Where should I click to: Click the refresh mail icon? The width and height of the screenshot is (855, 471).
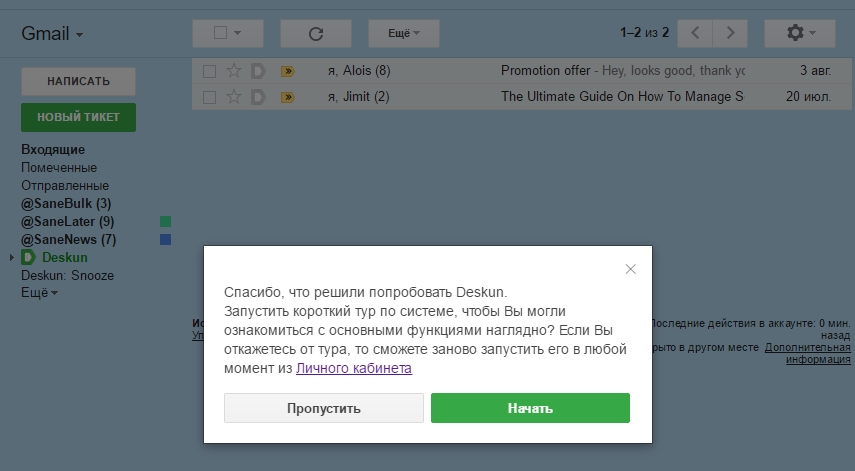[x=316, y=34]
